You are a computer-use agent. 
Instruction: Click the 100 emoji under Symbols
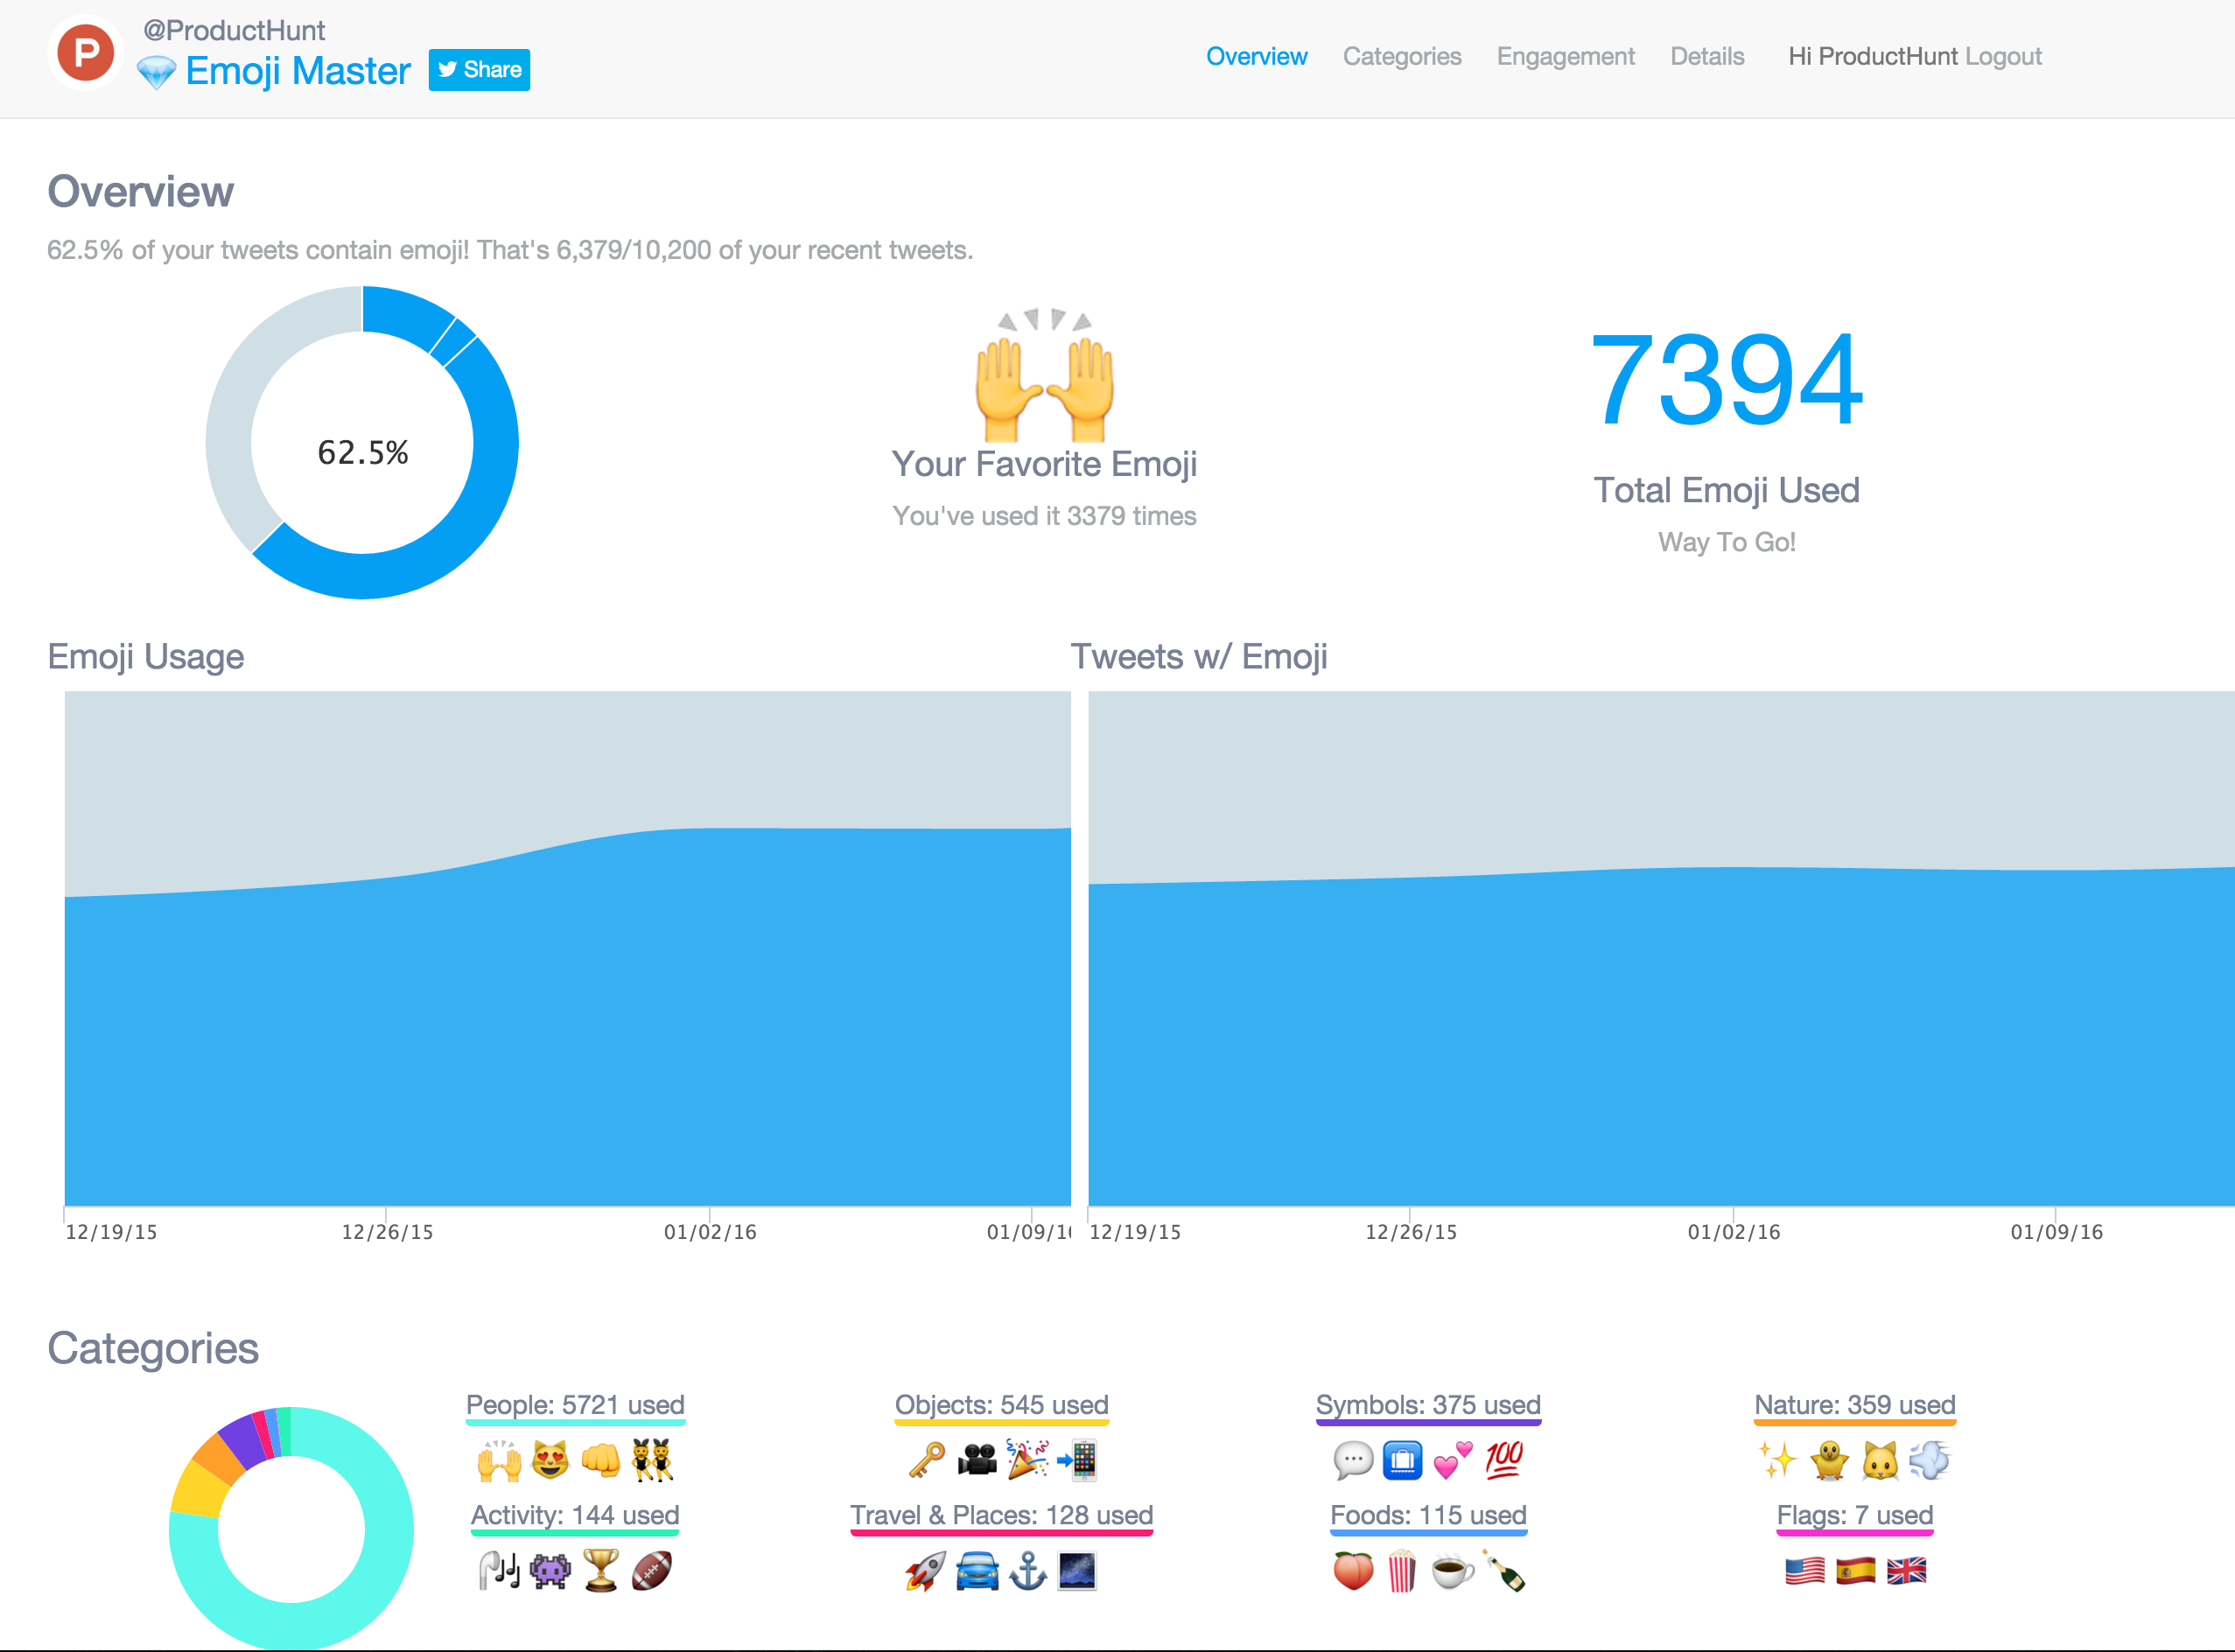coord(1503,1460)
